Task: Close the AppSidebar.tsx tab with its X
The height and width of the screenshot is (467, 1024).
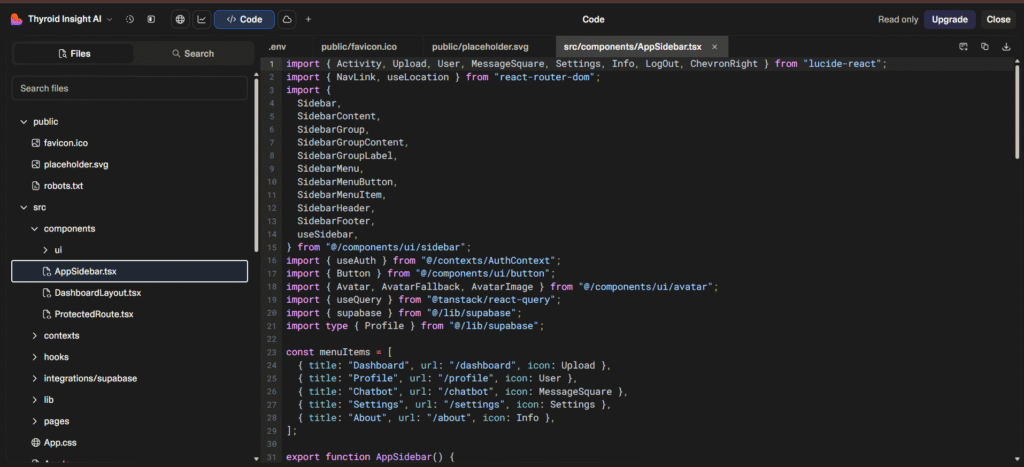Action: 714,47
